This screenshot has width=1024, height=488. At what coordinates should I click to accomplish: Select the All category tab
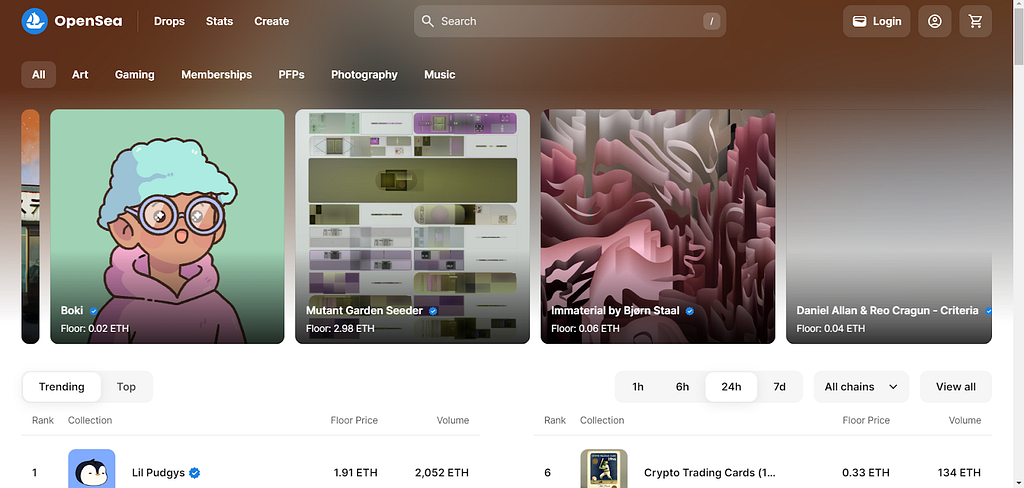pyautogui.click(x=39, y=74)
